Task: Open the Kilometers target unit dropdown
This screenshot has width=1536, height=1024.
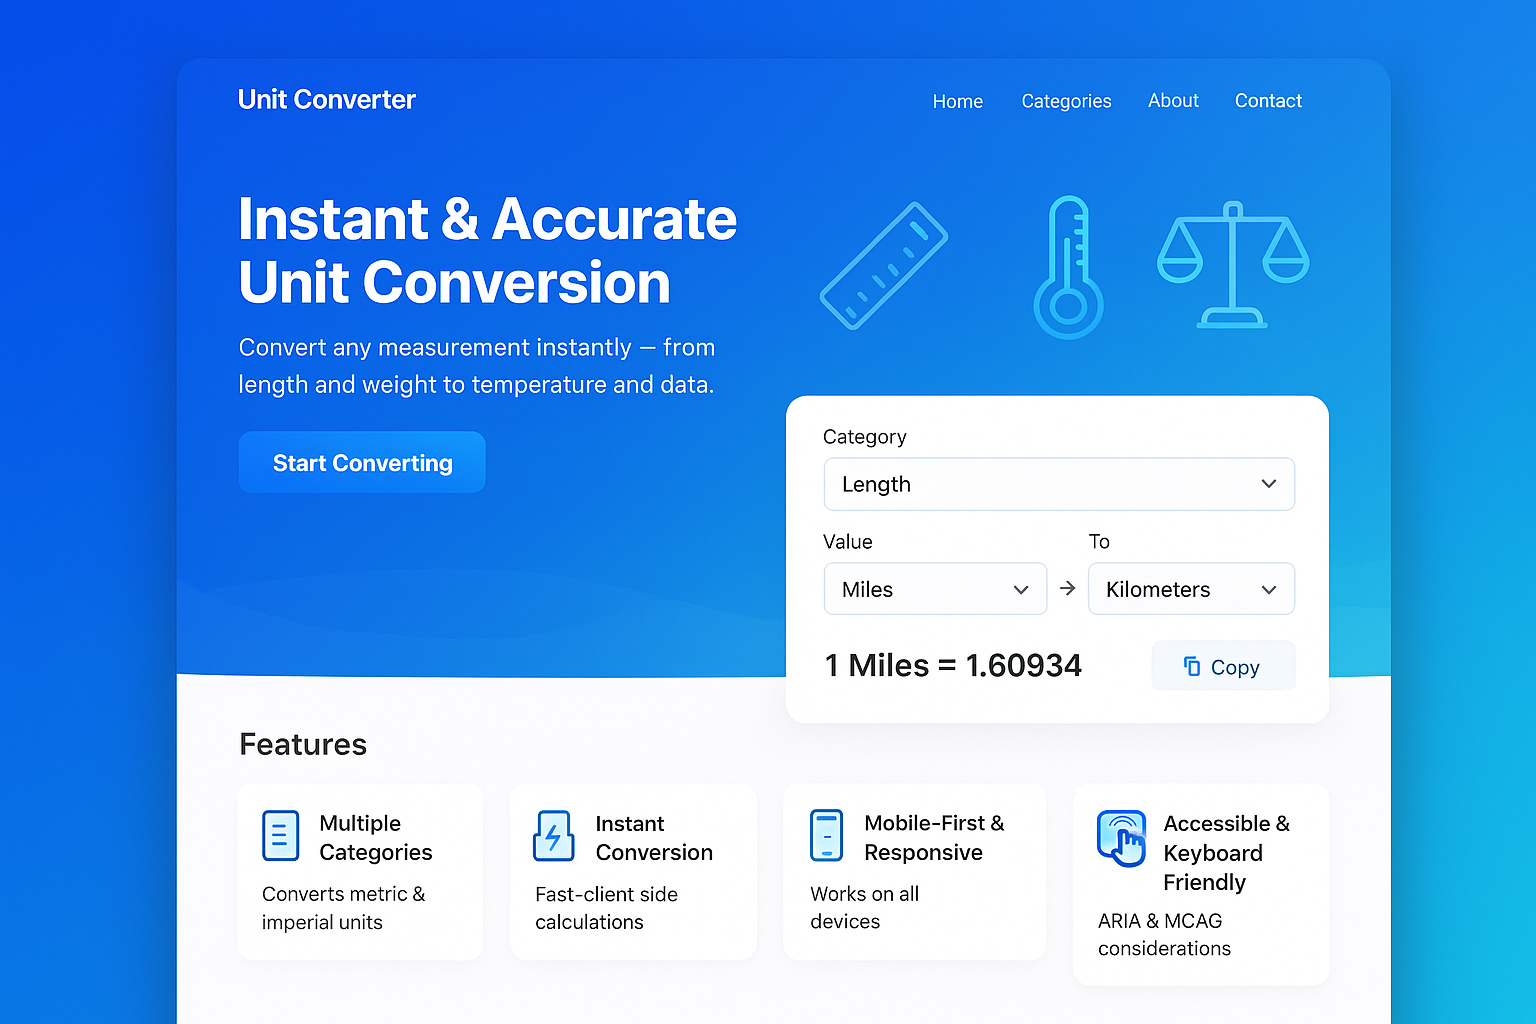Action: click(1190, 589)
